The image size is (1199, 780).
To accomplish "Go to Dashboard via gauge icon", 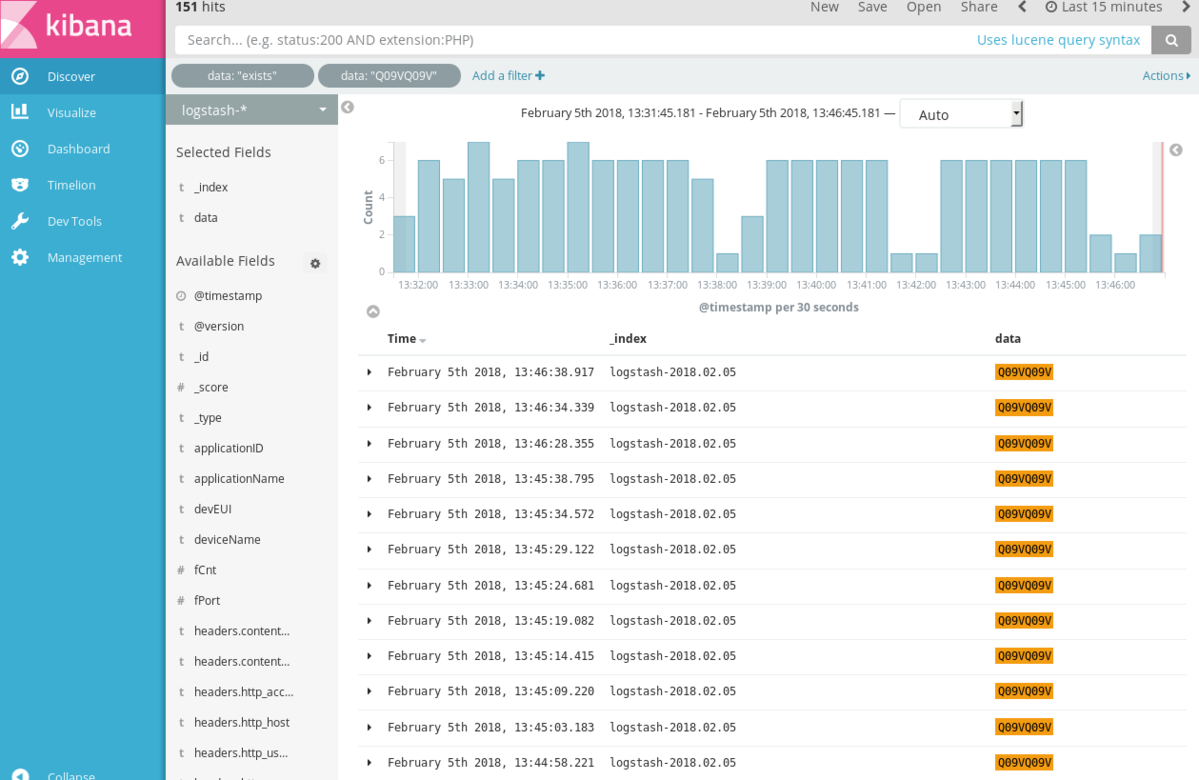I will tap(20, 148).
